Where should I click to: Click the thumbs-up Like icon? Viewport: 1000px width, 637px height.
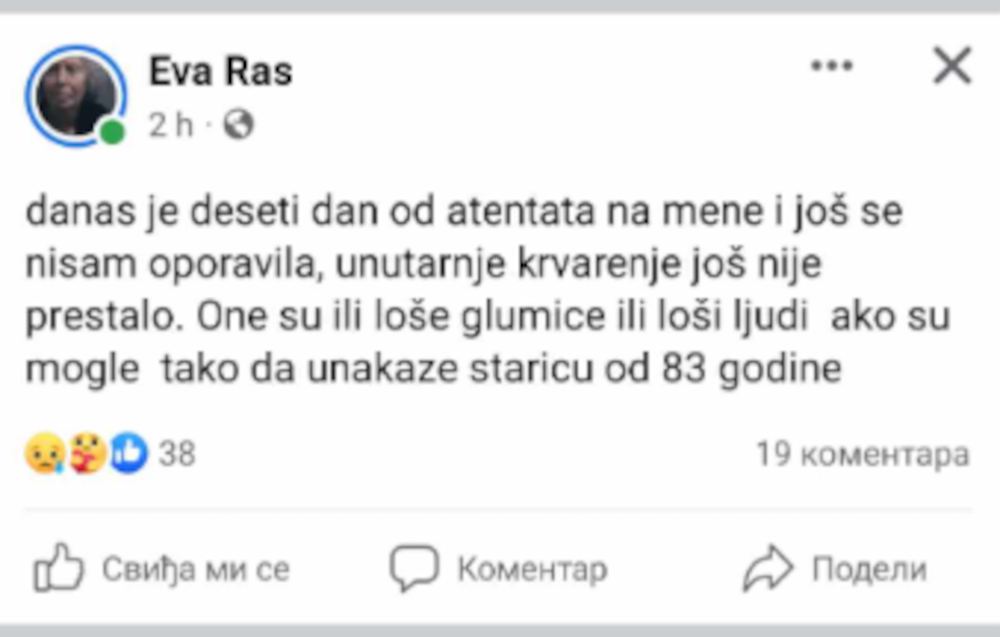point(59,569)
